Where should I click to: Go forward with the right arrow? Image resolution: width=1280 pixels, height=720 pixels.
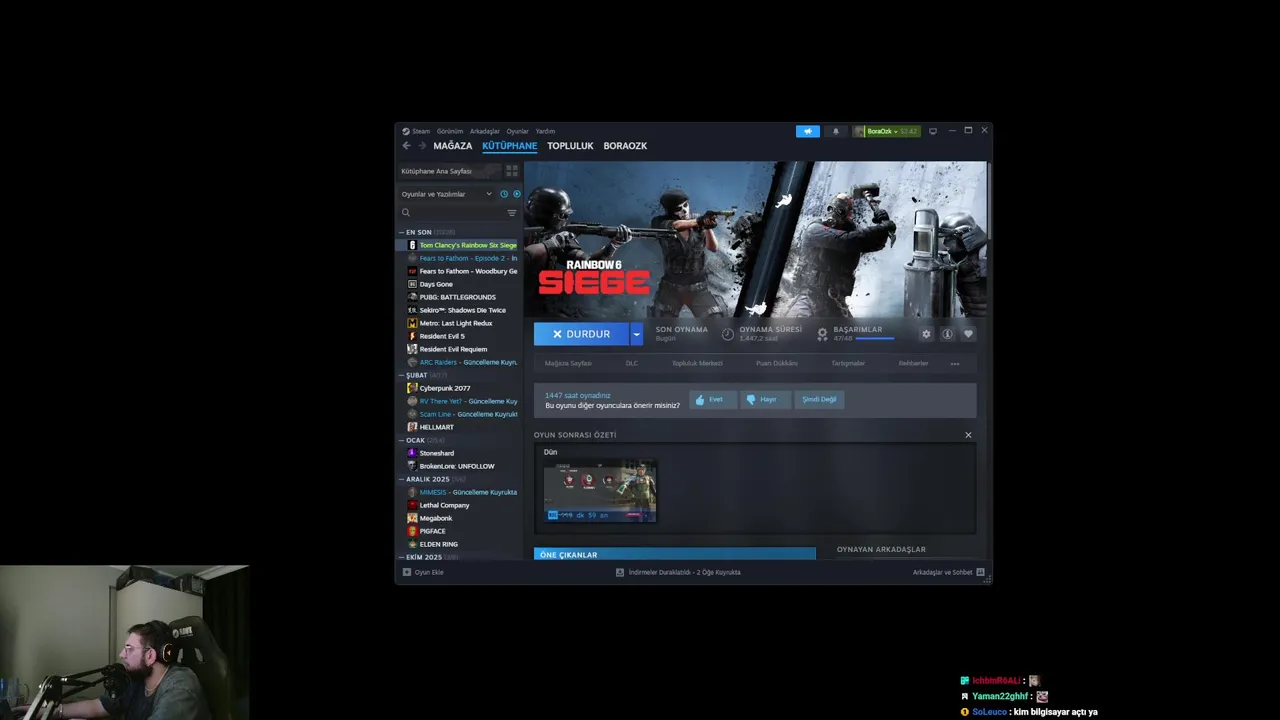(x=422, y=146)
